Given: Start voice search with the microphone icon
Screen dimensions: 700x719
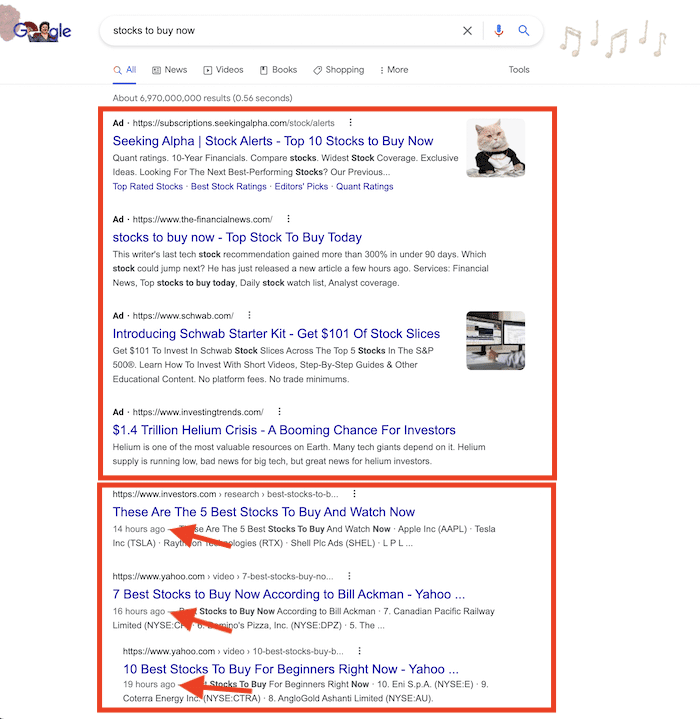Looking at the screenshot, I should [x=499, y=31].
